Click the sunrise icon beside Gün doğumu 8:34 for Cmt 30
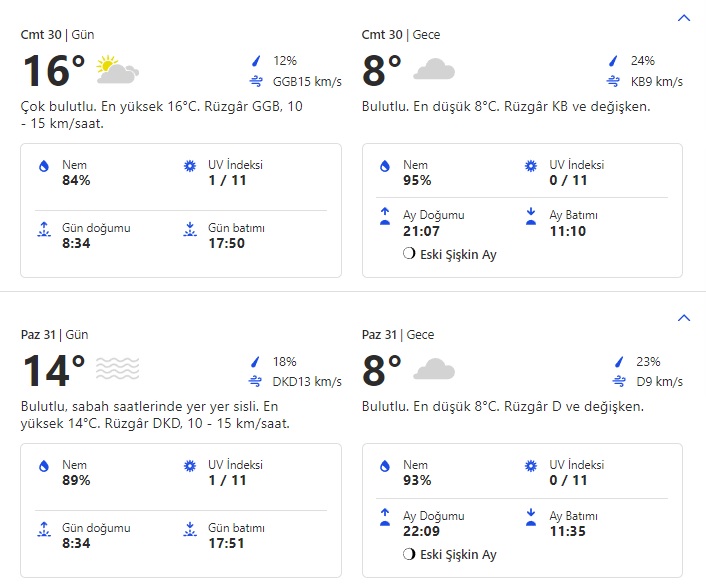 (x=43, y=229)
